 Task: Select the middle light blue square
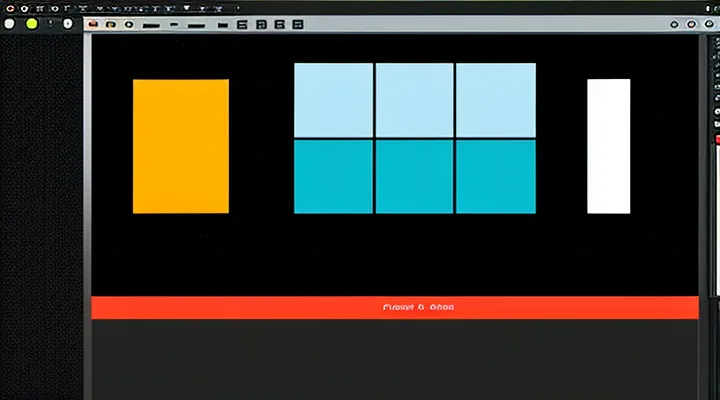coord(414,100)
